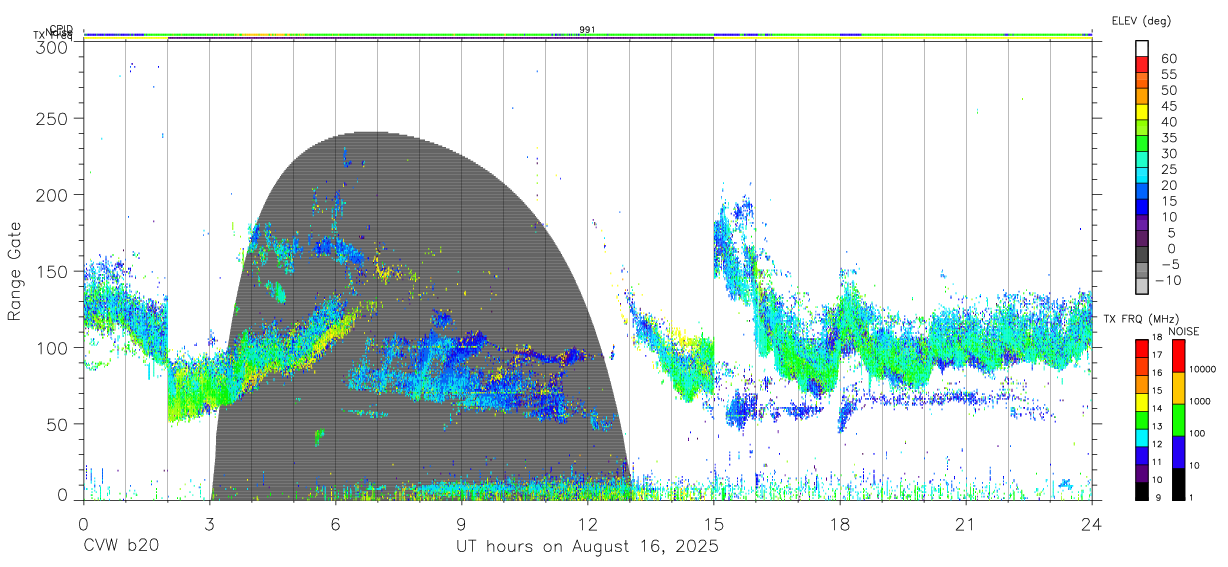1228x567 pixels.
Task: Click the '9' hour tick on the UT axis
Action: point(461,524)
